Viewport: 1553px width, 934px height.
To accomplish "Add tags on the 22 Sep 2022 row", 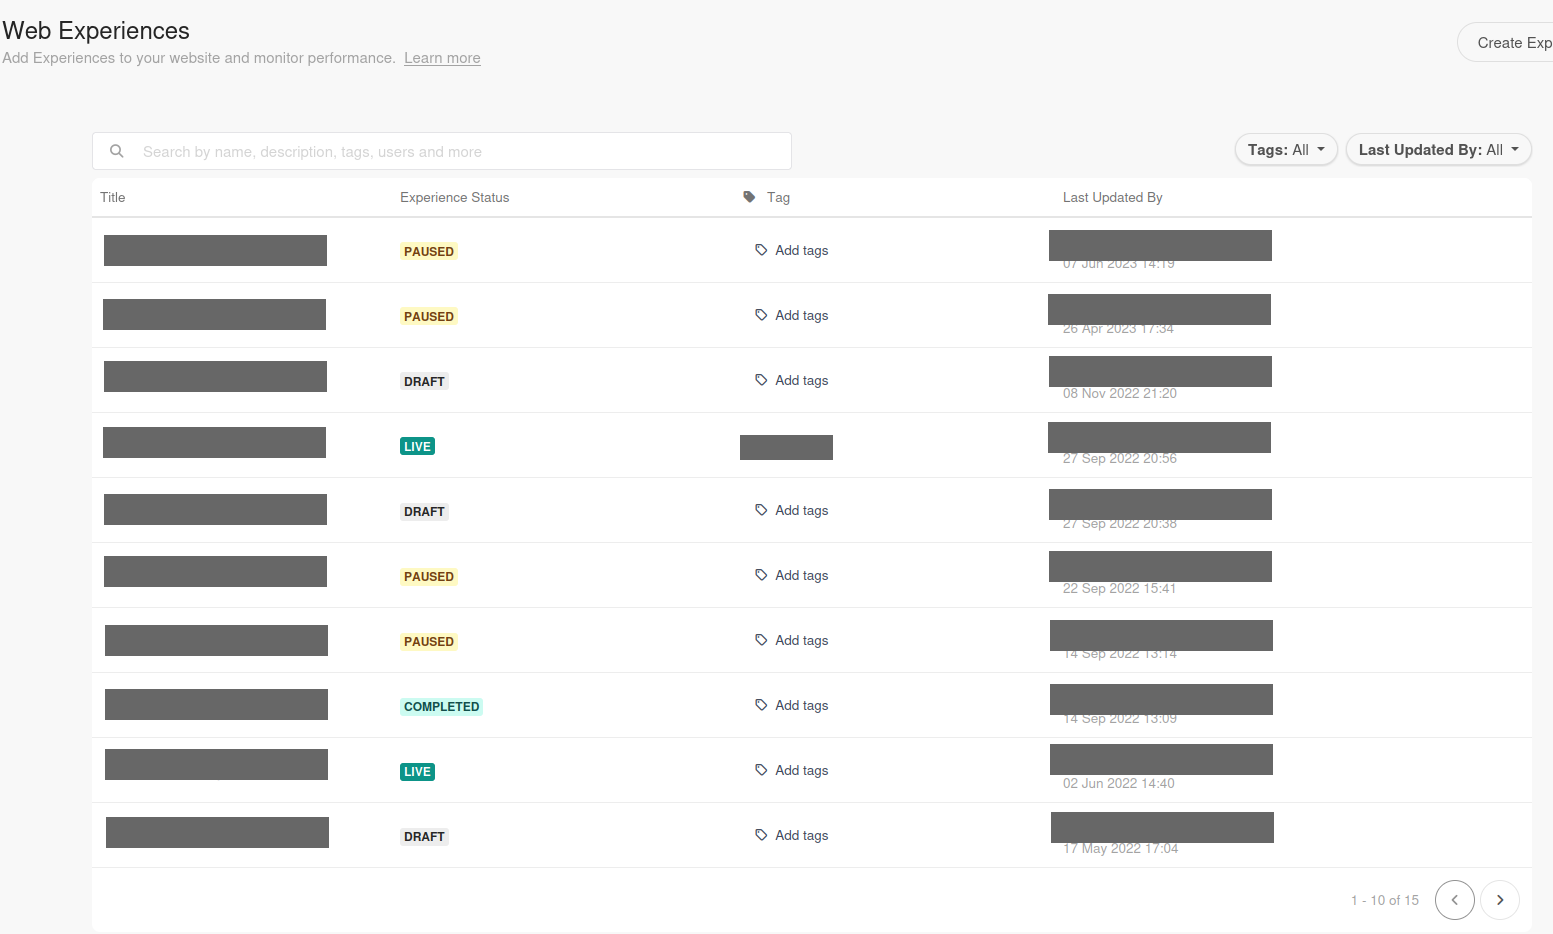I will (x=792, y=575).
